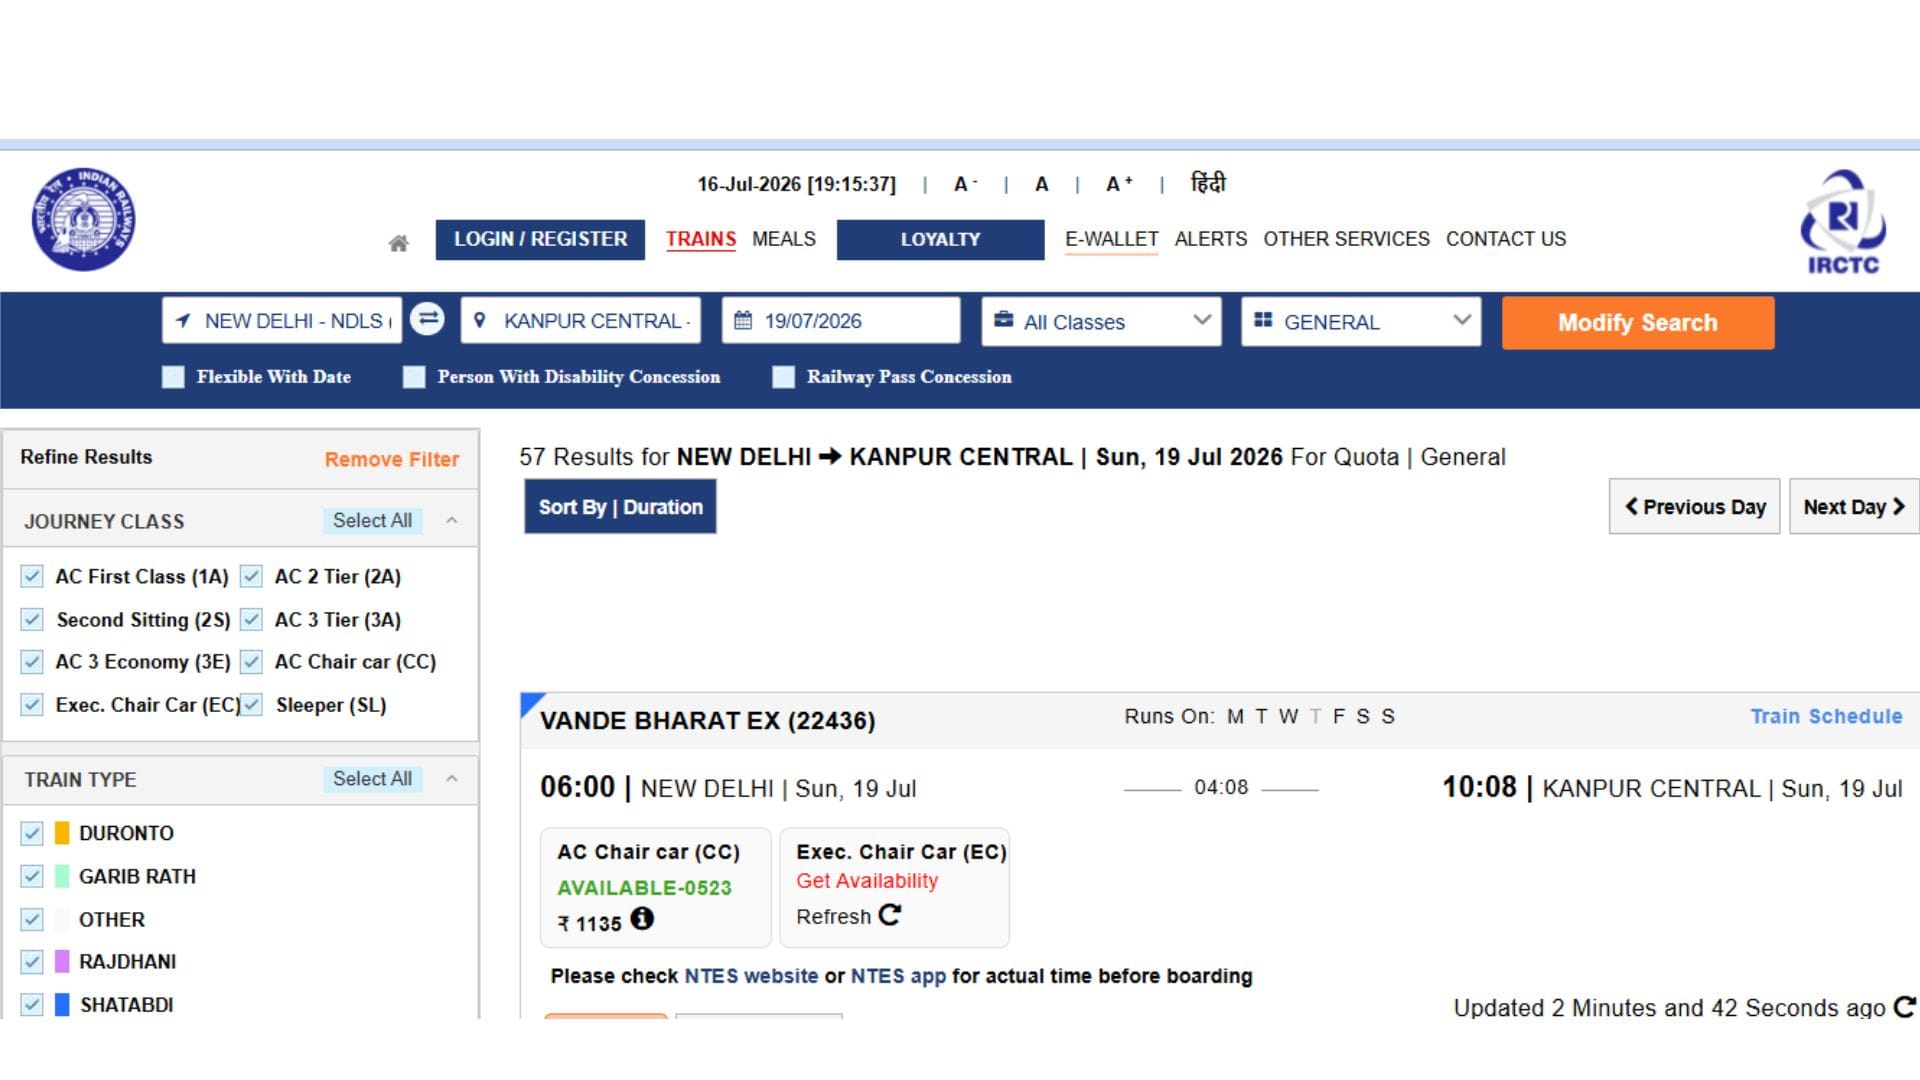Screen dimensions: 1920x1080
Task: Click RAJDHANI purple color swatch
Action: (x=62, y=961)
